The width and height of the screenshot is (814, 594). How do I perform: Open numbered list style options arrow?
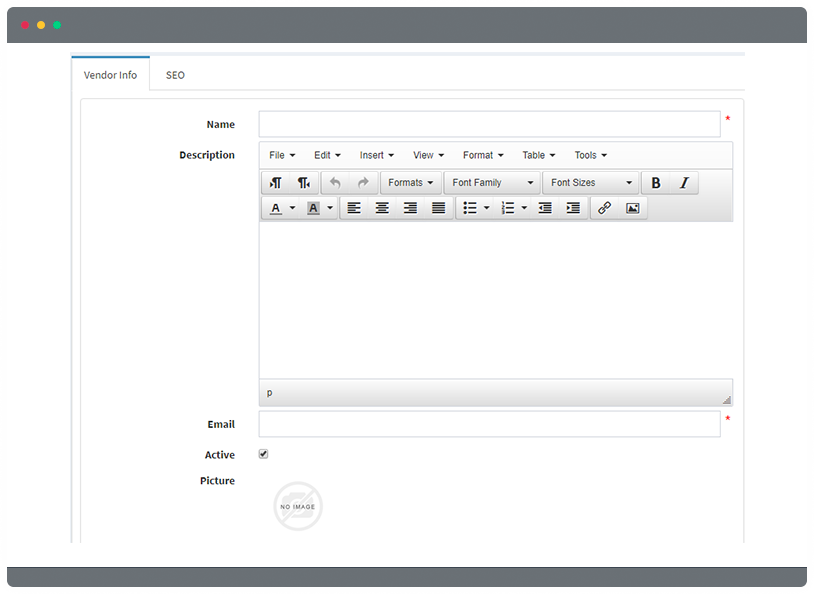click(x=524, y=208)
